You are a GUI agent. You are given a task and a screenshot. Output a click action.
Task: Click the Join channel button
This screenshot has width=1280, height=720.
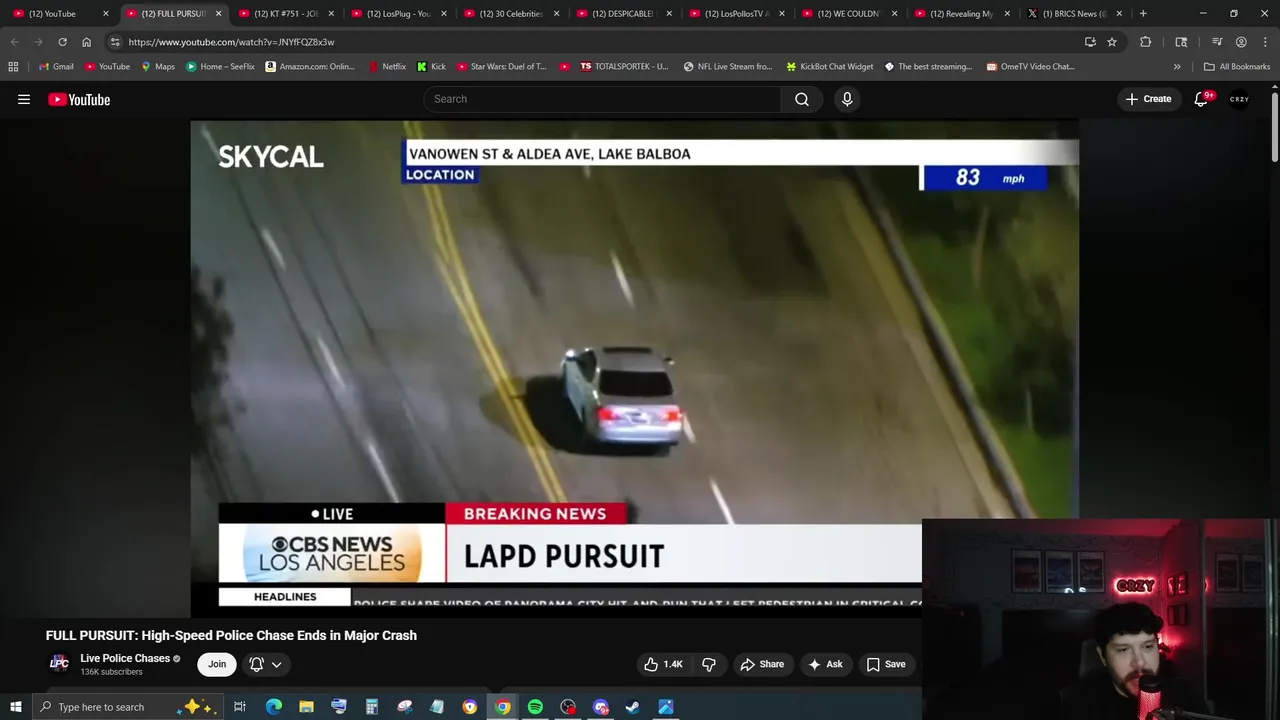click(217, 664)
